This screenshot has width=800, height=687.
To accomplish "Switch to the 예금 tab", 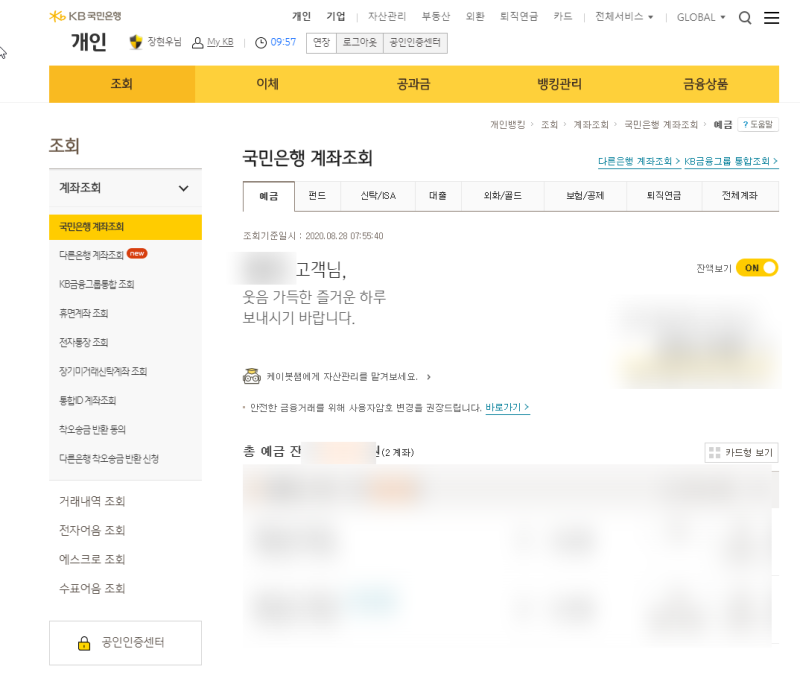I will pos(269,196).
